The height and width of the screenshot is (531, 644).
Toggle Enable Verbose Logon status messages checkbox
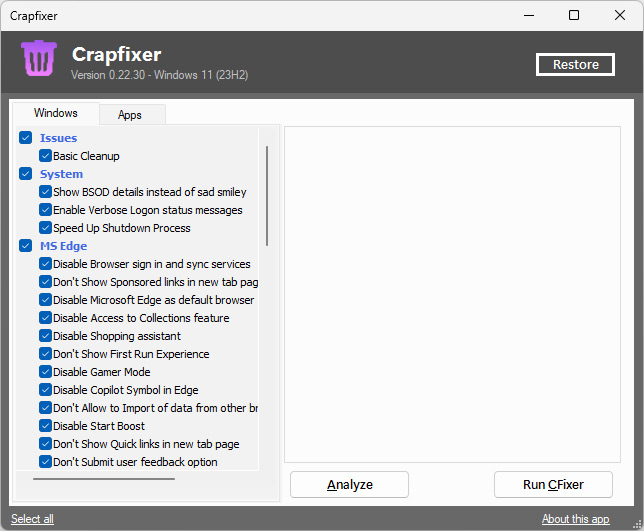45,210
